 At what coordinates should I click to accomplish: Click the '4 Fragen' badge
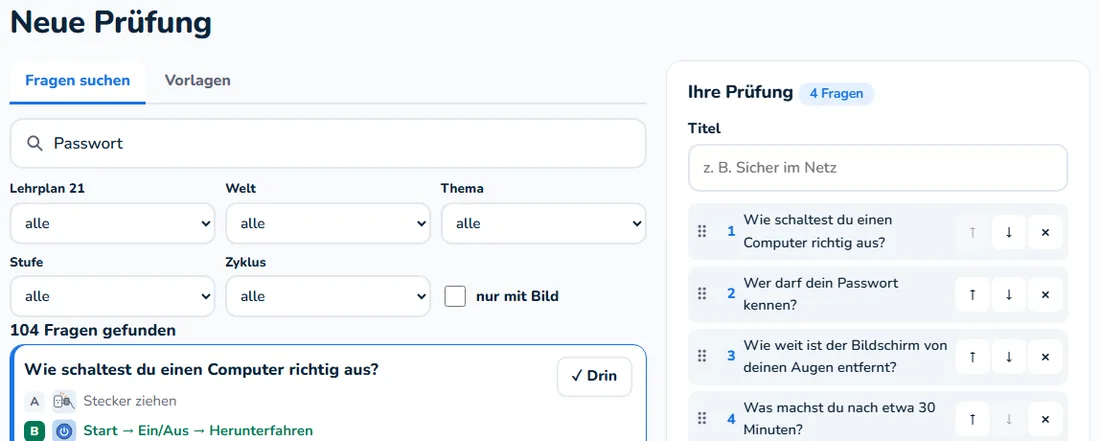(836, 93)
